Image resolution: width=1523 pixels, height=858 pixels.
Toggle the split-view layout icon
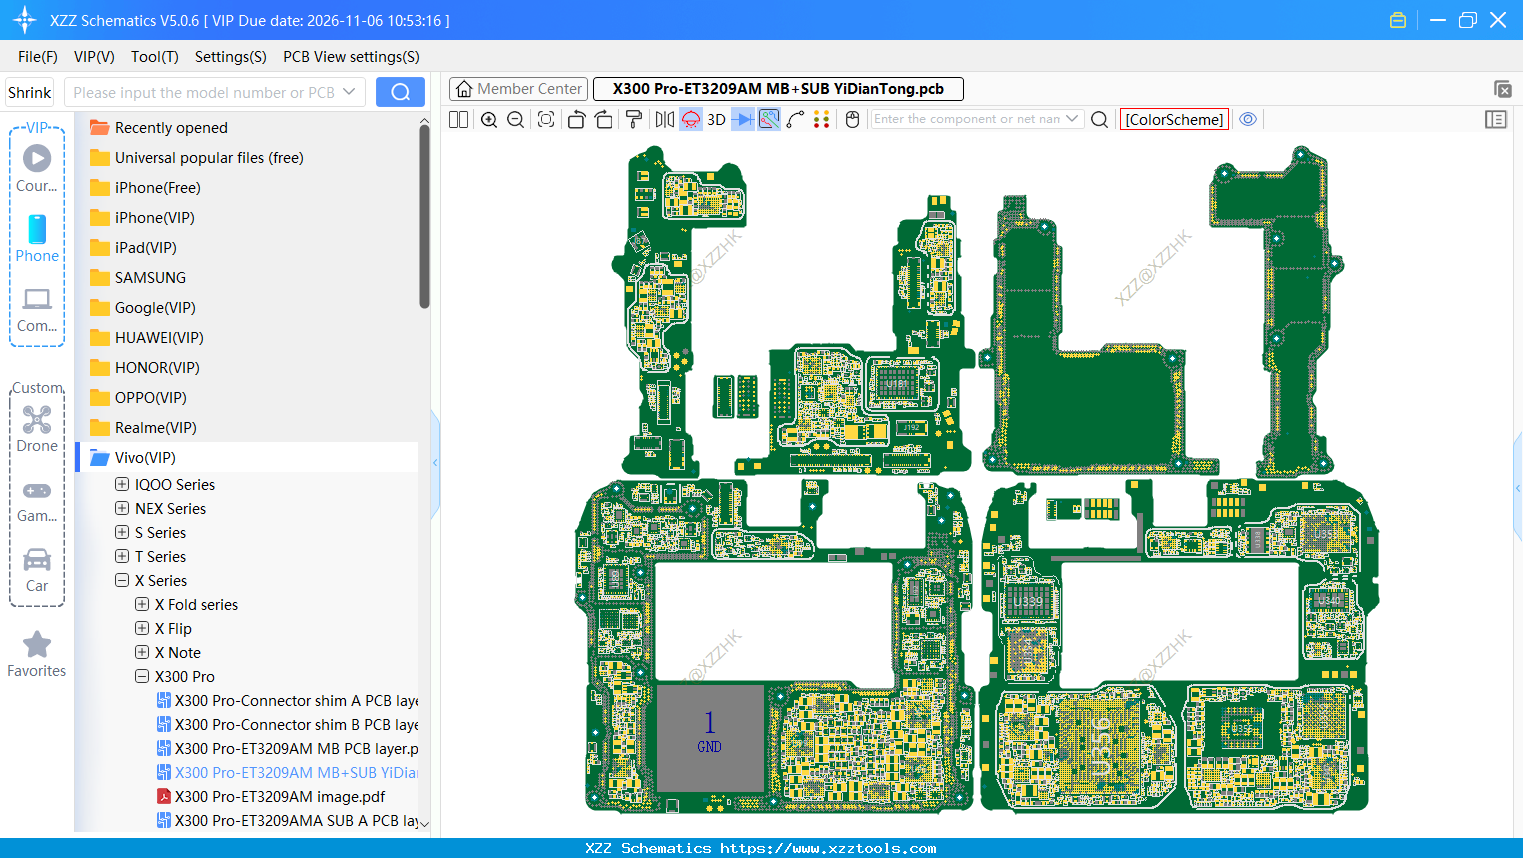[458, 119]
